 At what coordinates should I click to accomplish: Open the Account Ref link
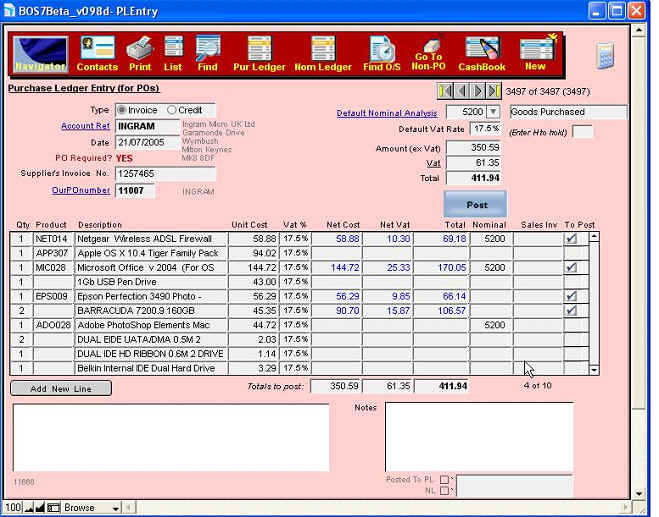click(85, 126)
